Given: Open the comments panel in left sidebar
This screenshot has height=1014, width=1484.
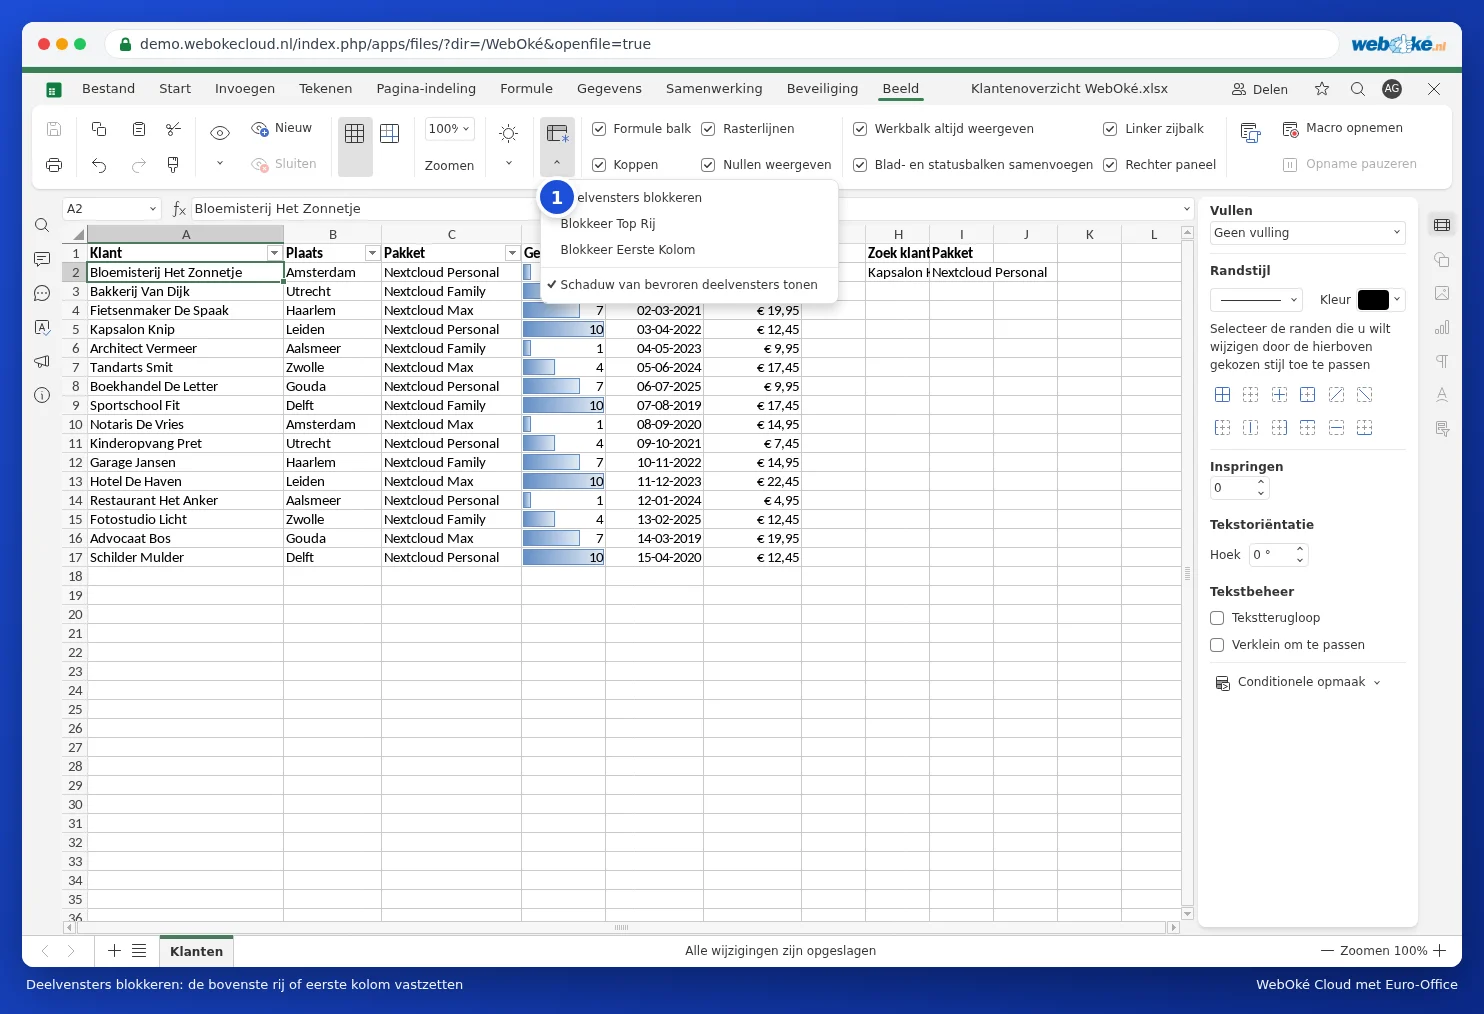Looking at the screenshot, I should (x=42, y=259).
